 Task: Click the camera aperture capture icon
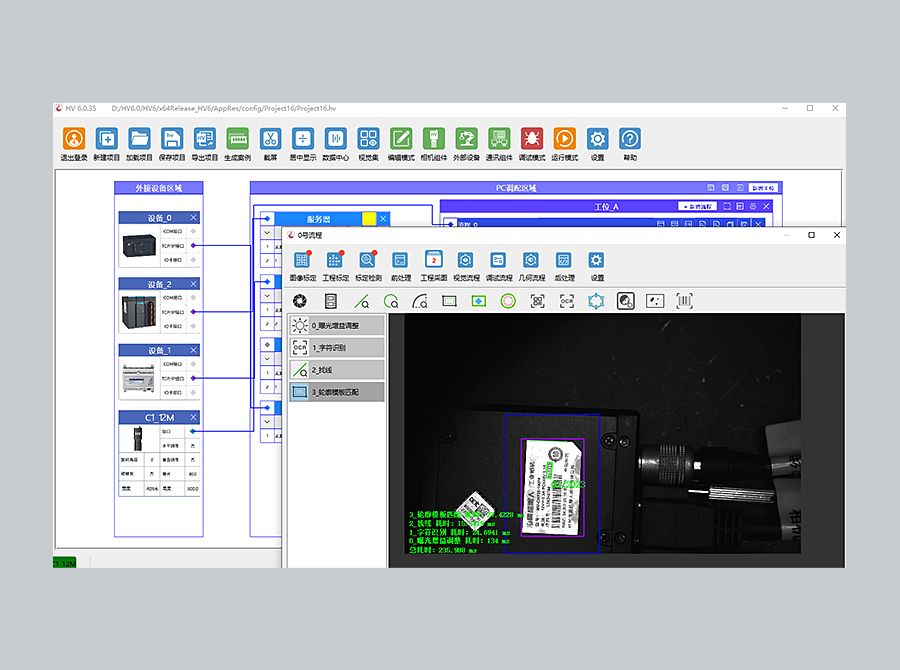(x=300, y=300)
